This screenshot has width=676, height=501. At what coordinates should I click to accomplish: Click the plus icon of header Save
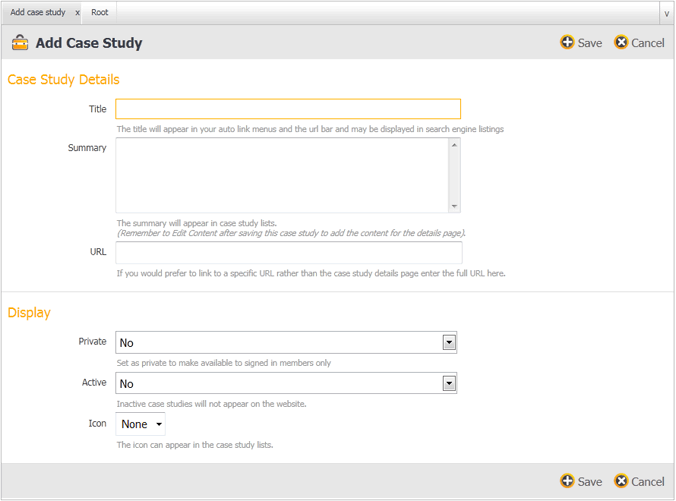point(567,43)
